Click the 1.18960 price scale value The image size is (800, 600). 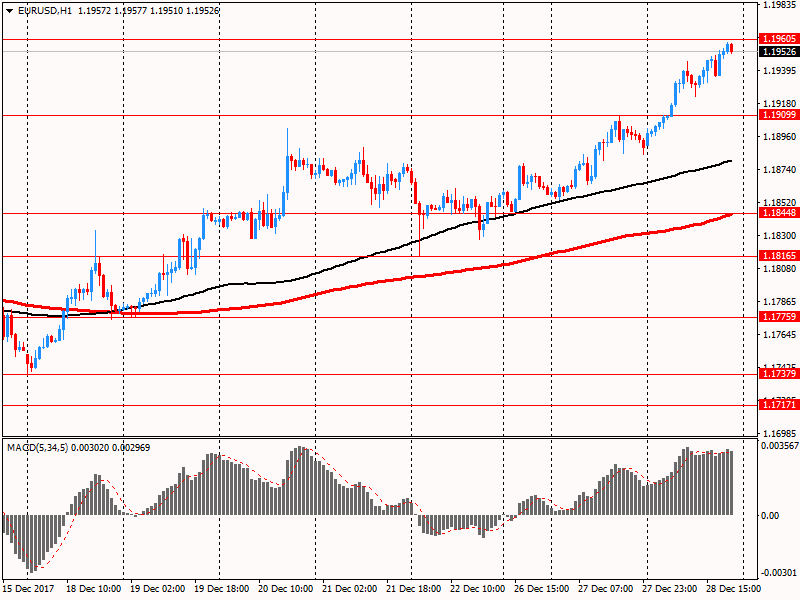point(779,136)
